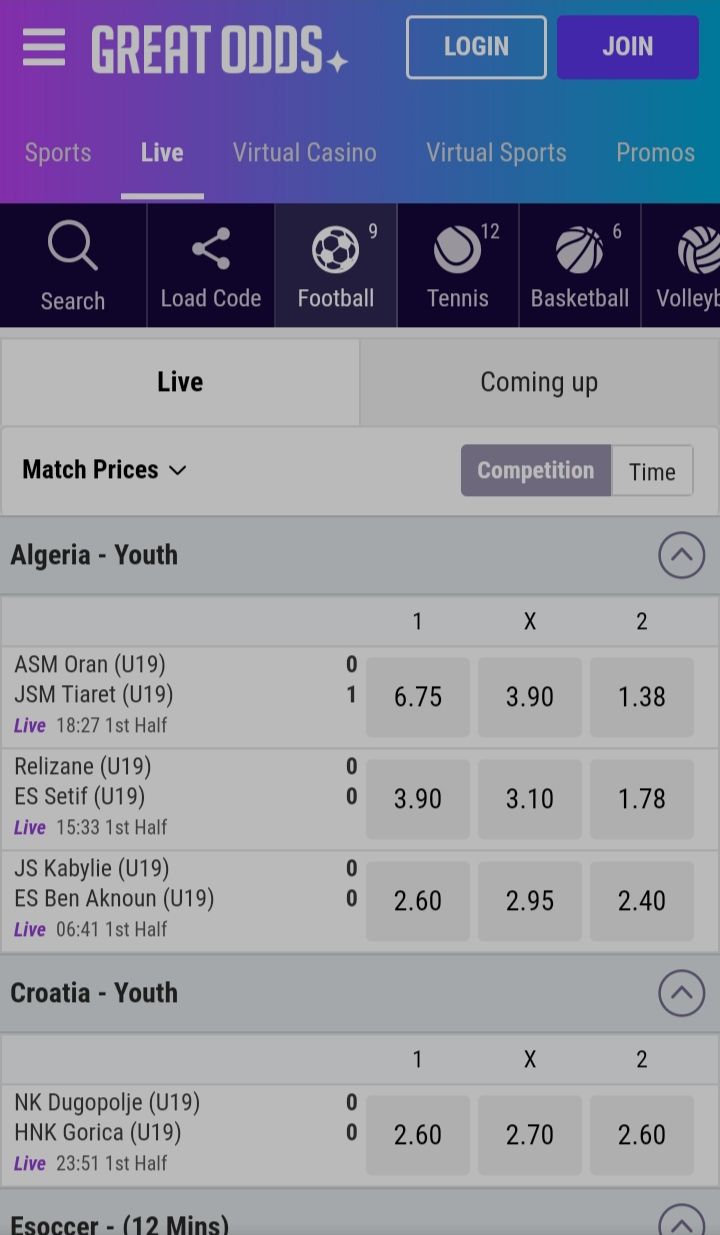The width and height of the screenshot is (720, 1235).
Task: Open the Sports tab
Action: (58, 153)
